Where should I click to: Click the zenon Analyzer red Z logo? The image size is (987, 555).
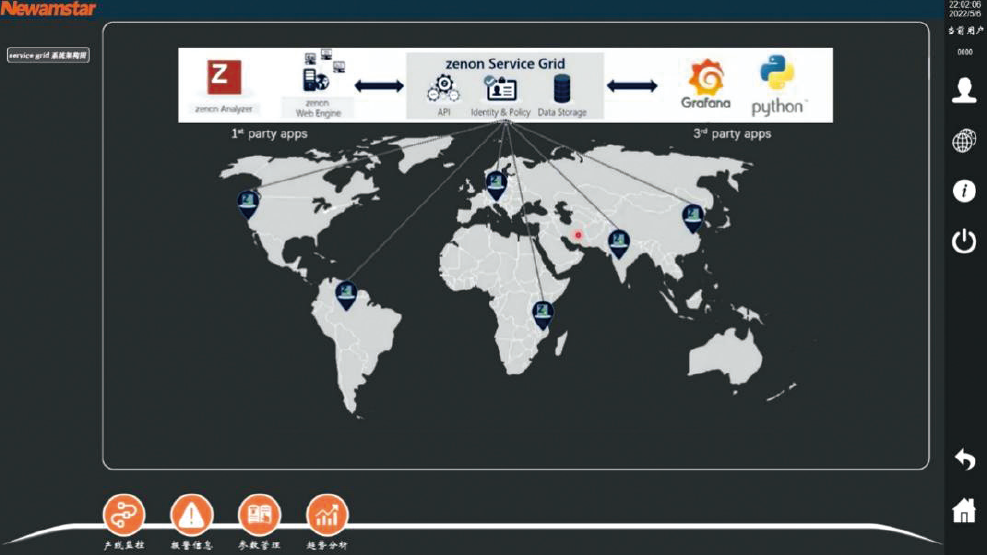pyautogui.click(x=224, y=77)
